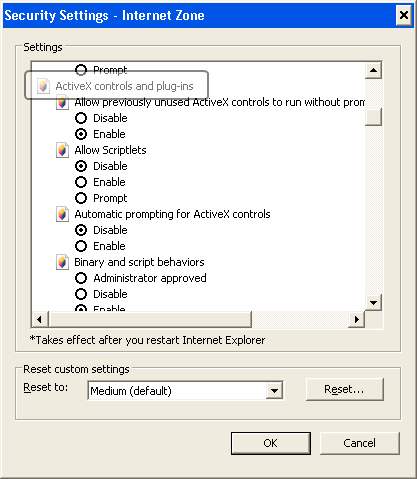Click the ActiveX controls and plug-ins category icon

tap(43, 86)
